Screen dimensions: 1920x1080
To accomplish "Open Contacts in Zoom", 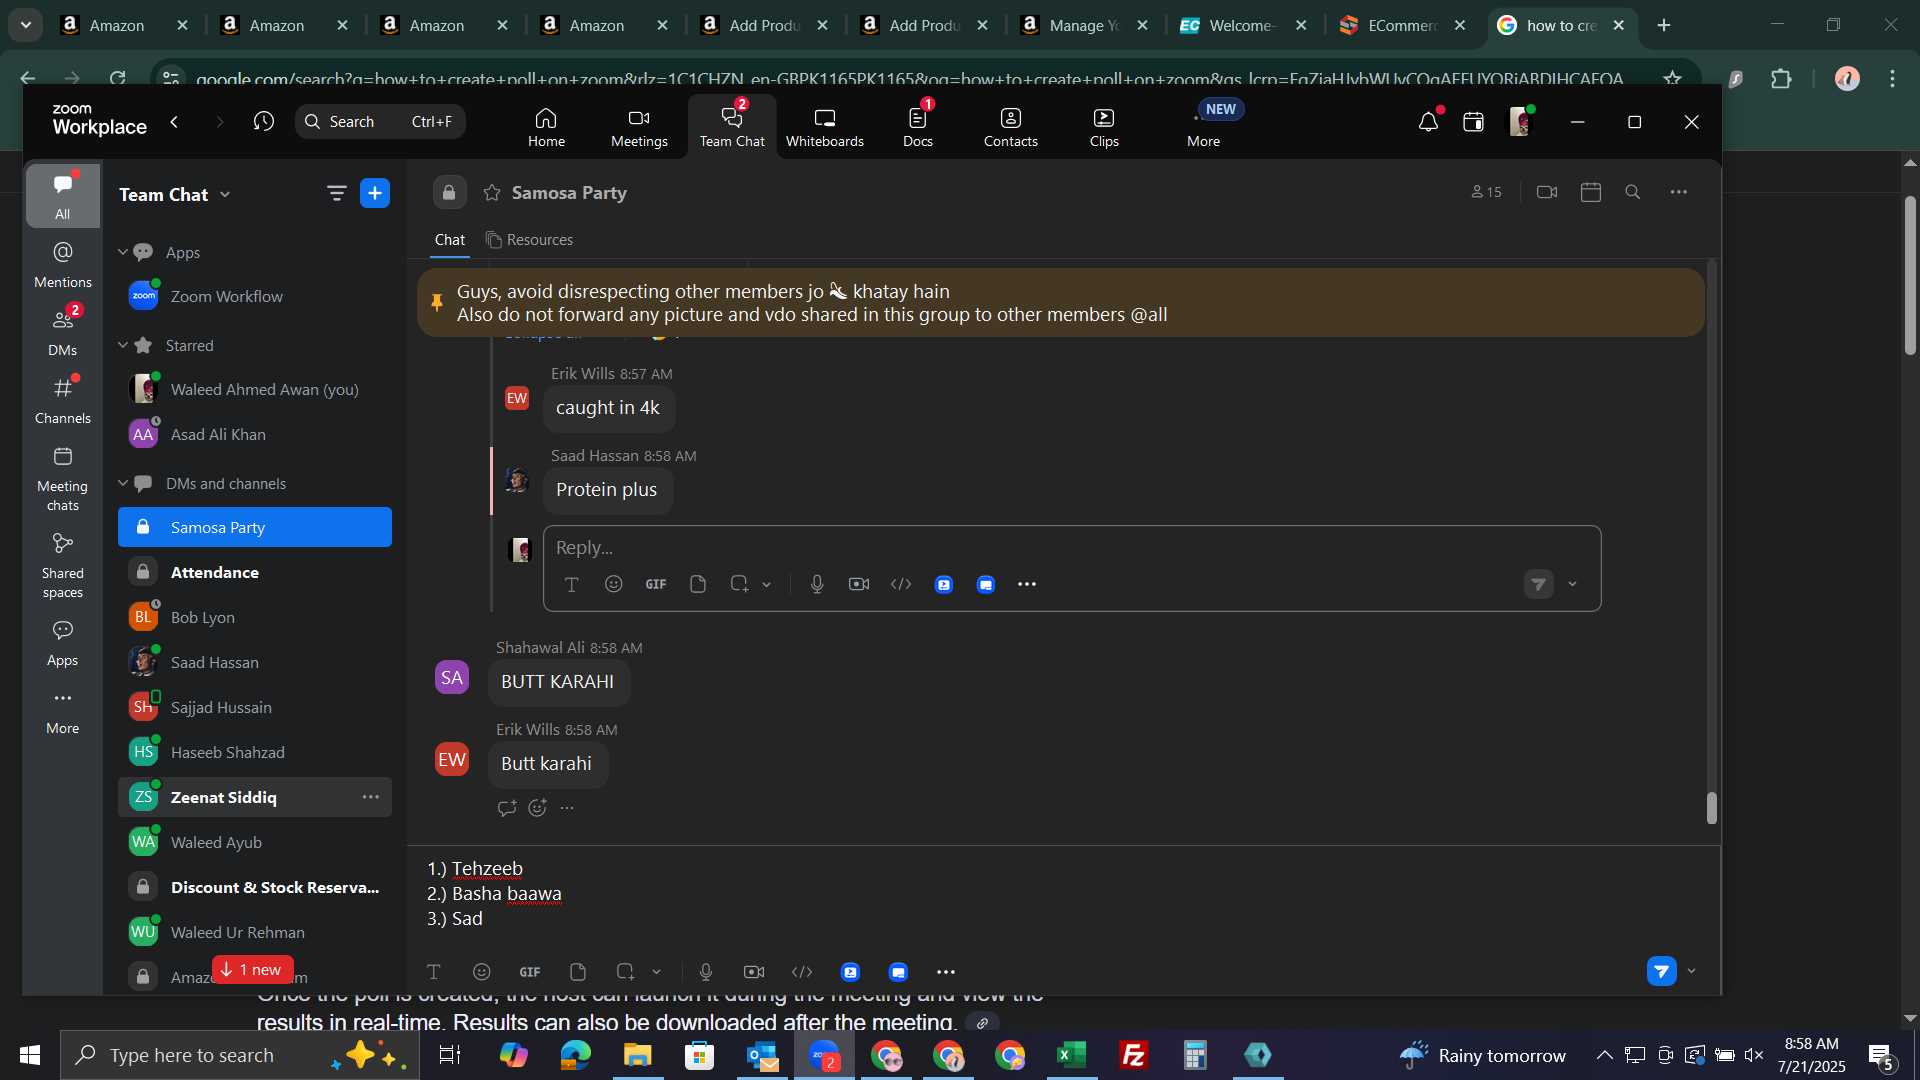I will pos(1010,128).
